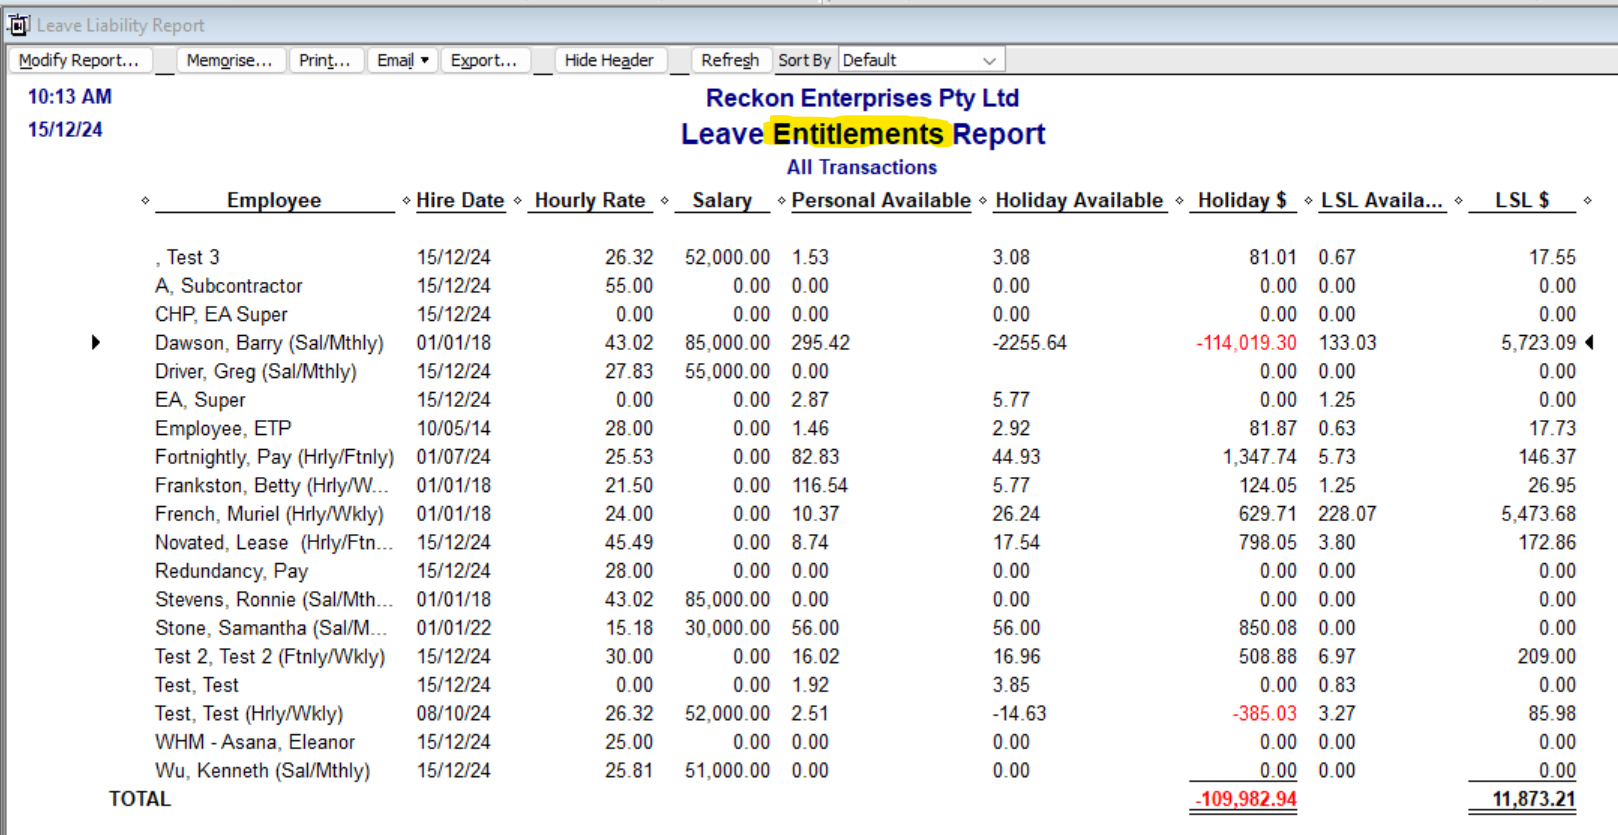Viewport: 1618px width, 835px height.
Task: Click the Holiday Available value -2255.64
Action: 1029,343
